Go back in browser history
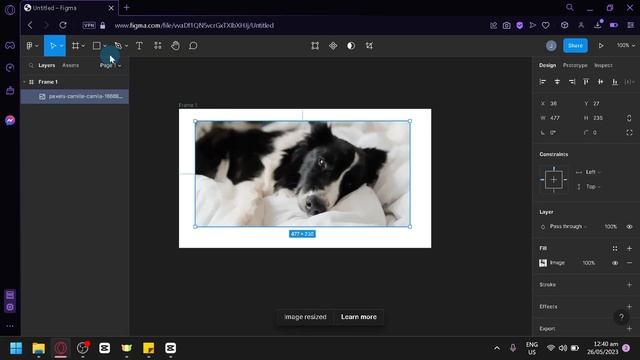 pos(30,25)
